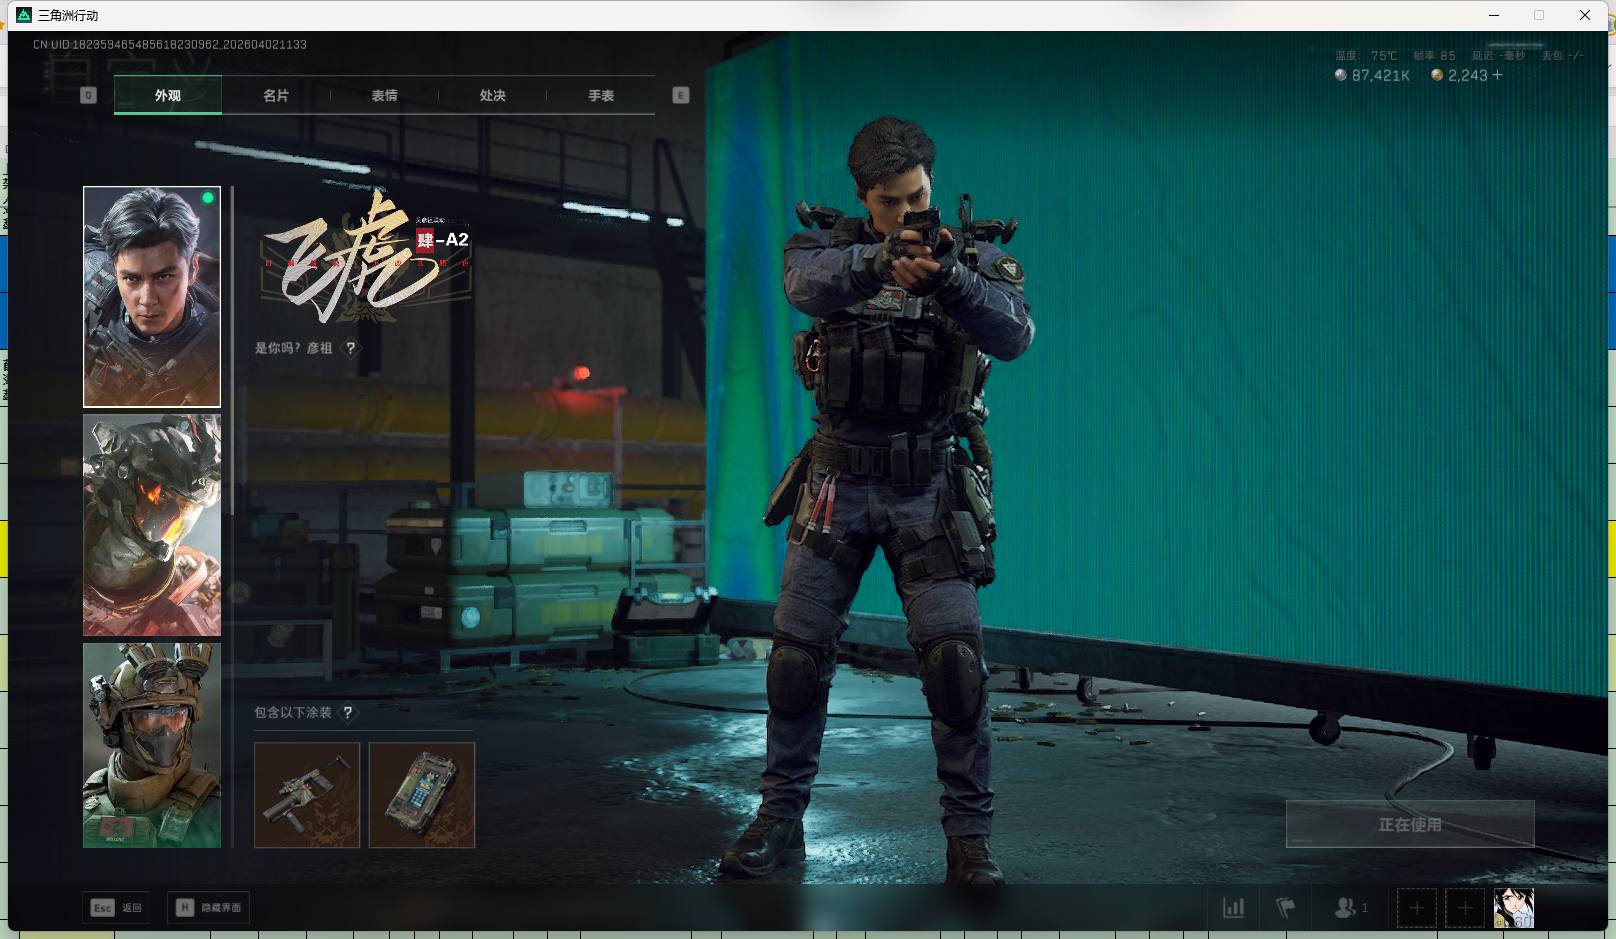Click the E next-tab key icon

pyautogui.click(x=681, y=95)
